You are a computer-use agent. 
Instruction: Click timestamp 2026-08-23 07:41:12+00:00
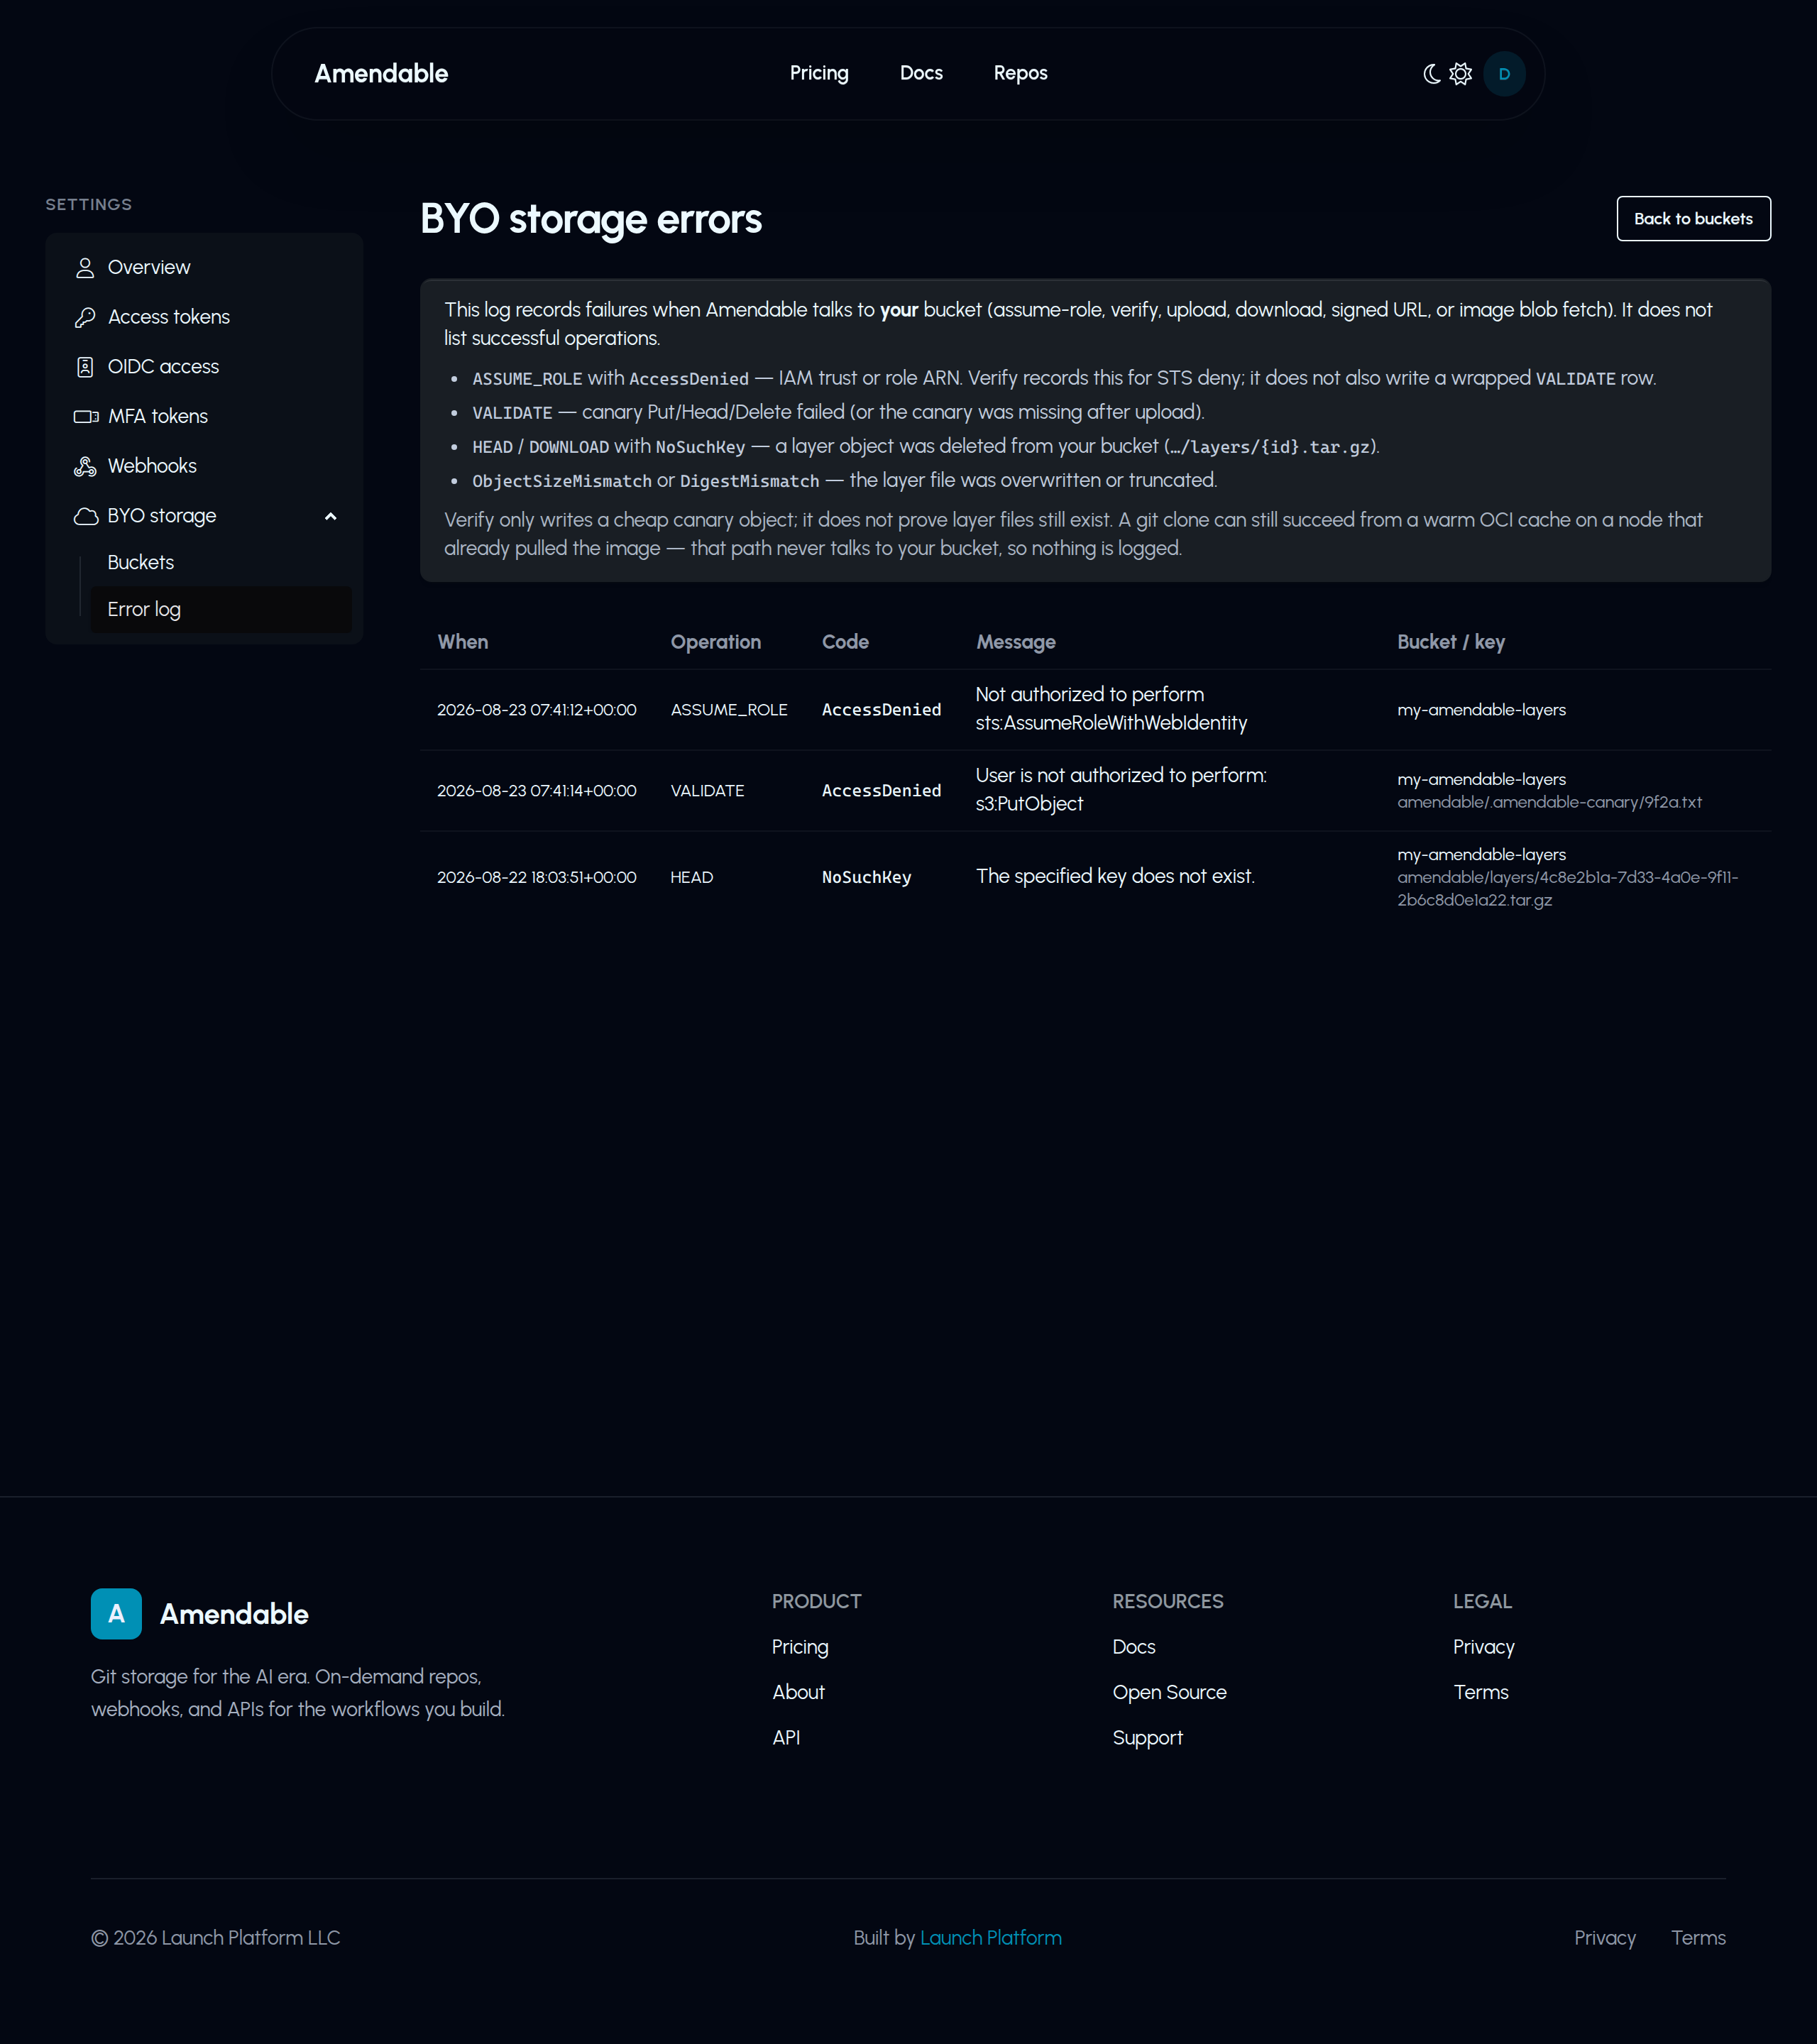pyautogui.click(x=536, y=710)
